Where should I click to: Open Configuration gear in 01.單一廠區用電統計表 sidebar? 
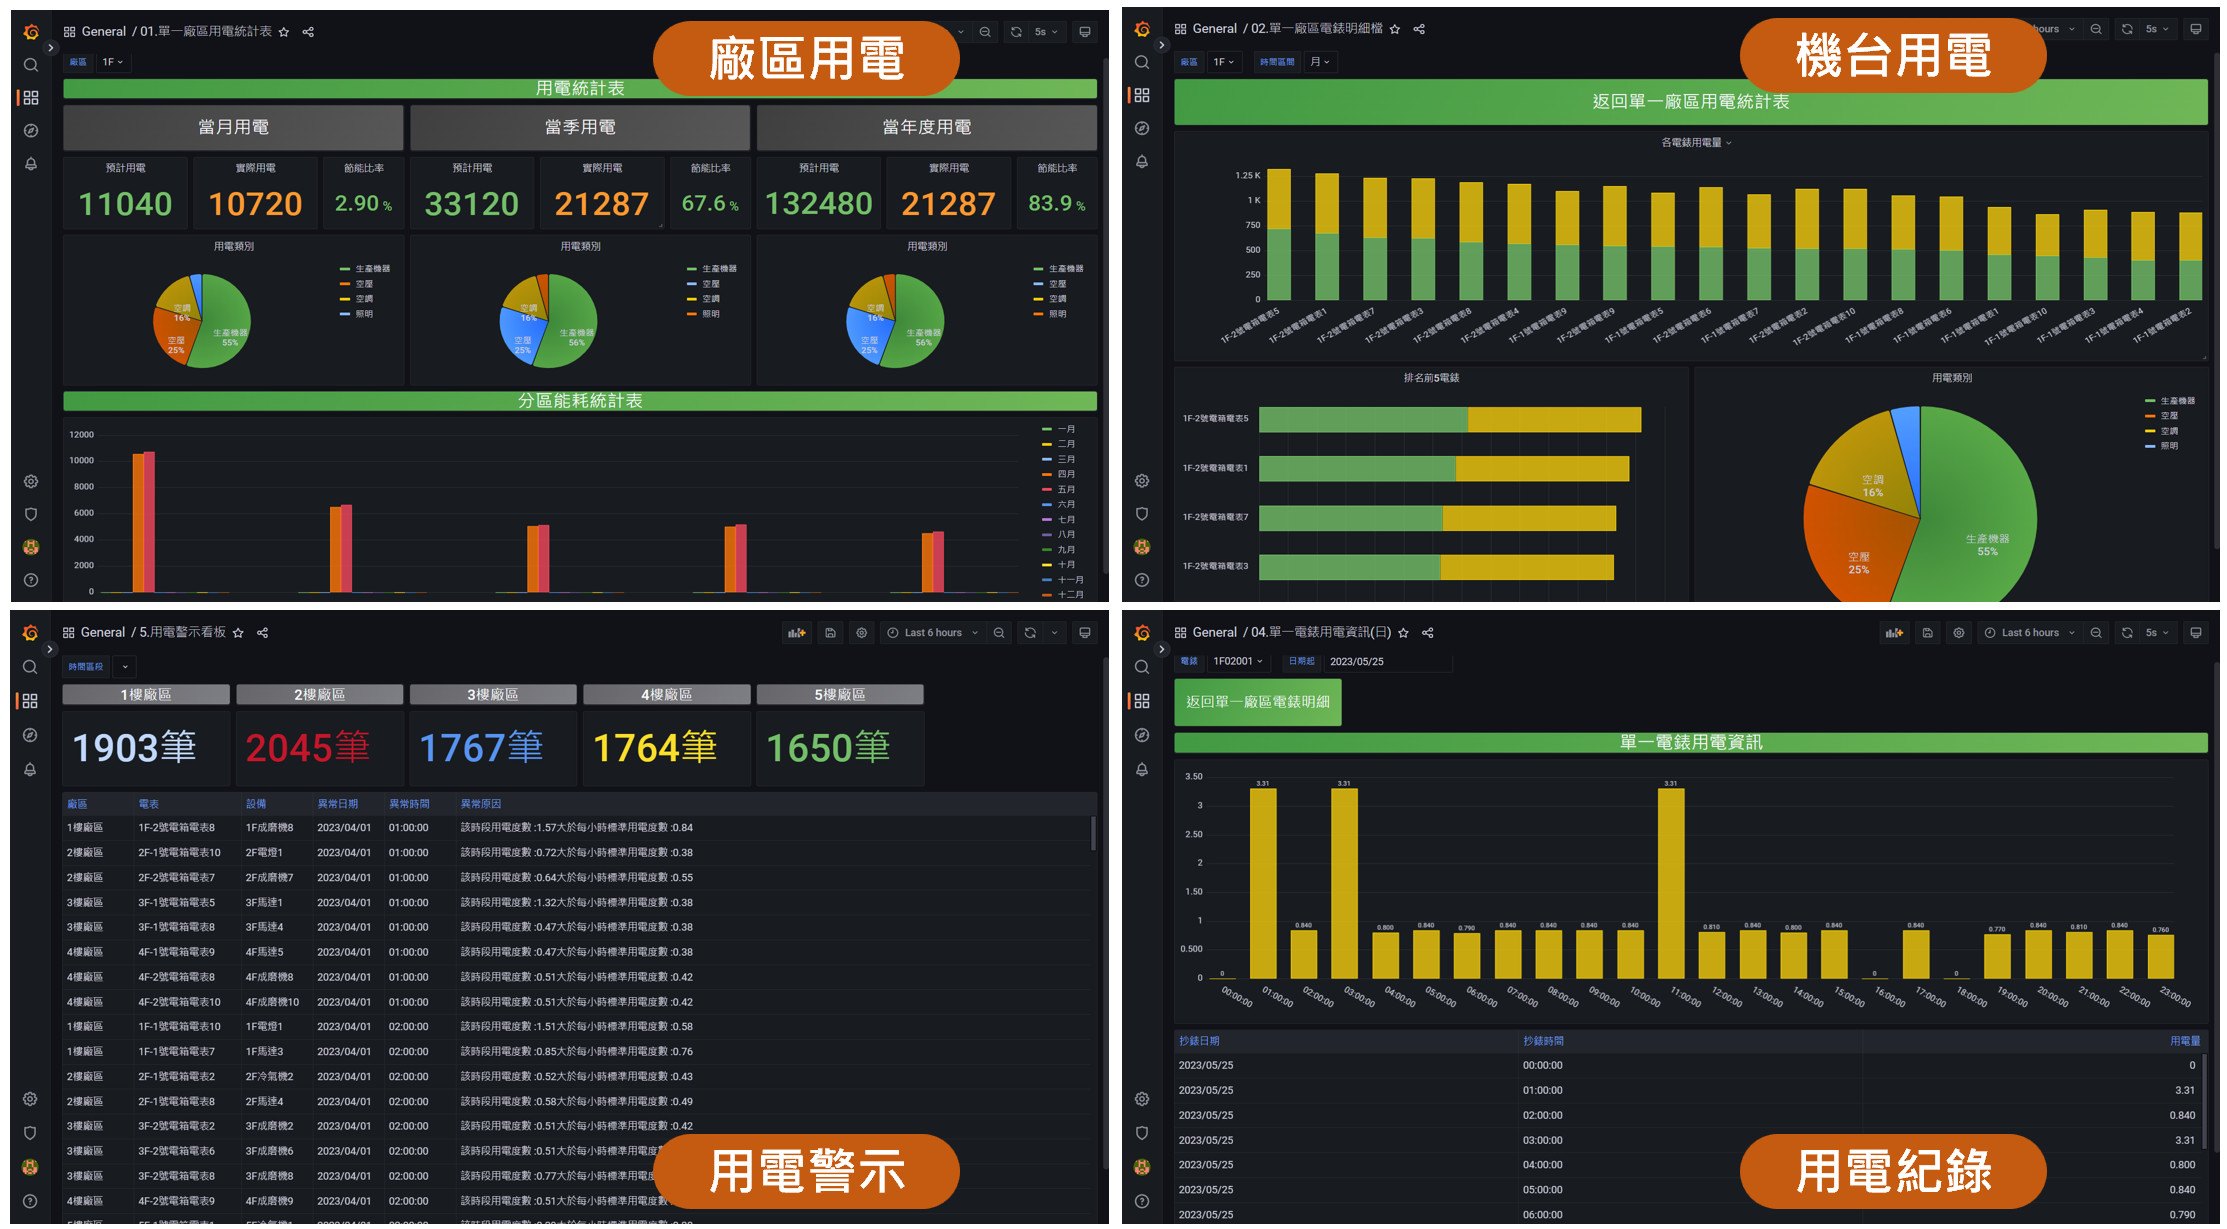coord(31,481)
